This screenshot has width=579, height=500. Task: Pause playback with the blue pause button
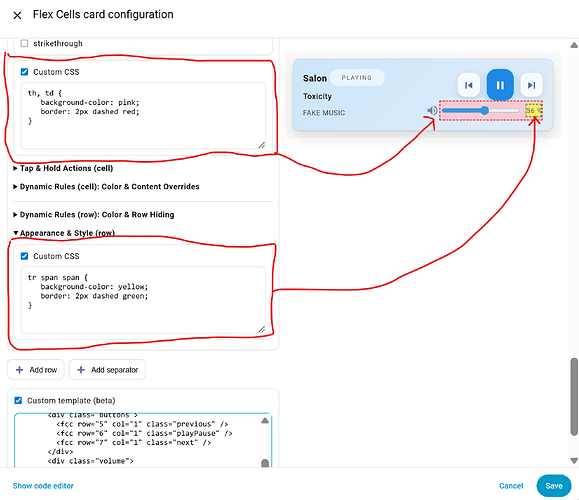point(500,85)
